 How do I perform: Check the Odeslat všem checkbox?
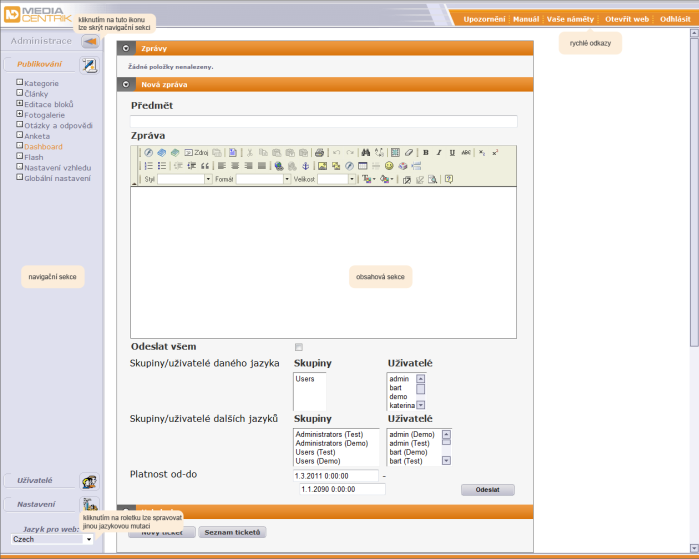coord(299,347)
